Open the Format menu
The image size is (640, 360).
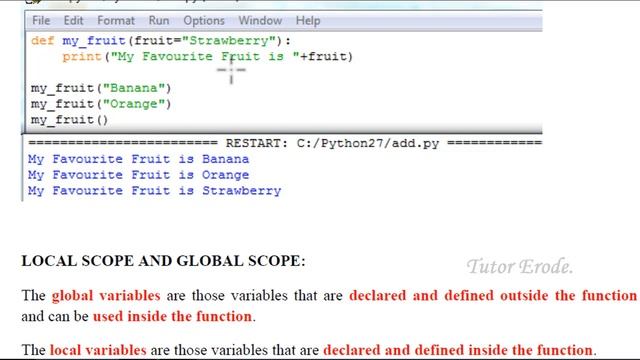116,20
